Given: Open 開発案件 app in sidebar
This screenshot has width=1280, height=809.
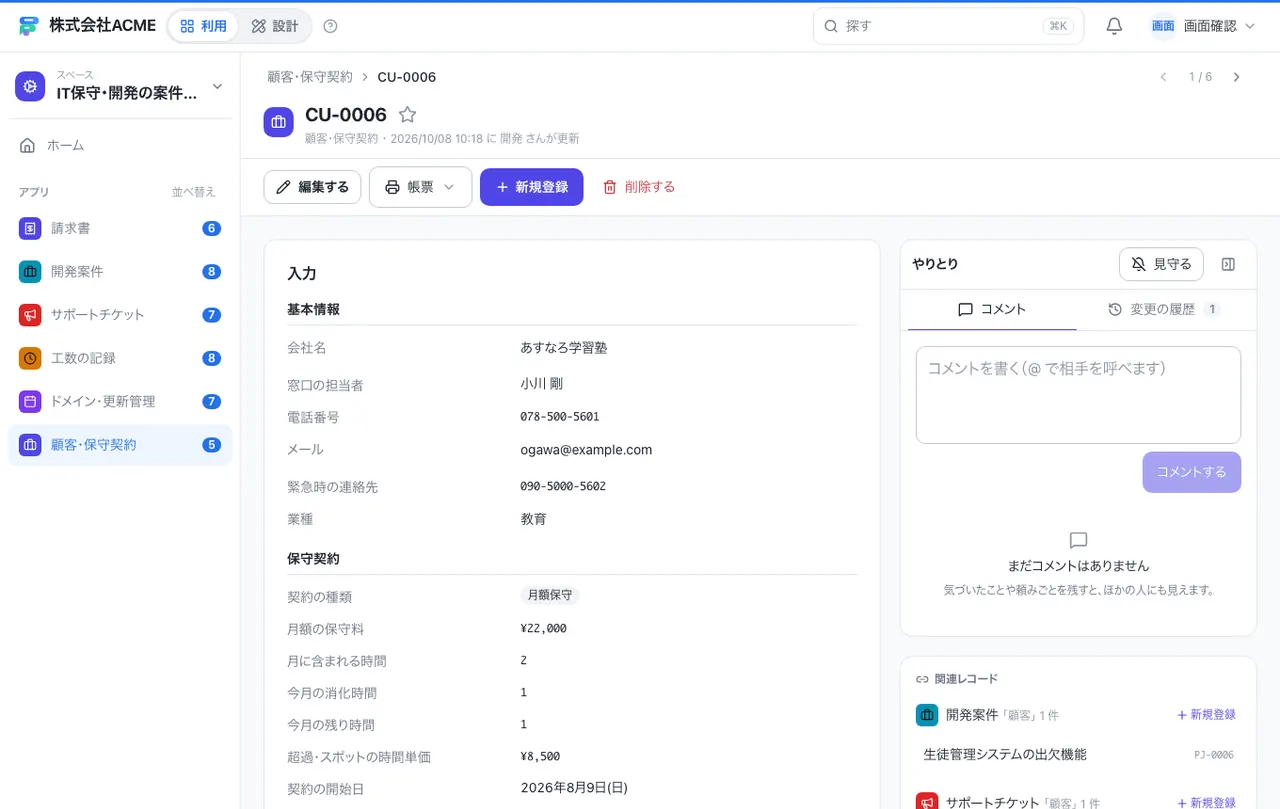Looking at the screenshot, I should (120, 271).
